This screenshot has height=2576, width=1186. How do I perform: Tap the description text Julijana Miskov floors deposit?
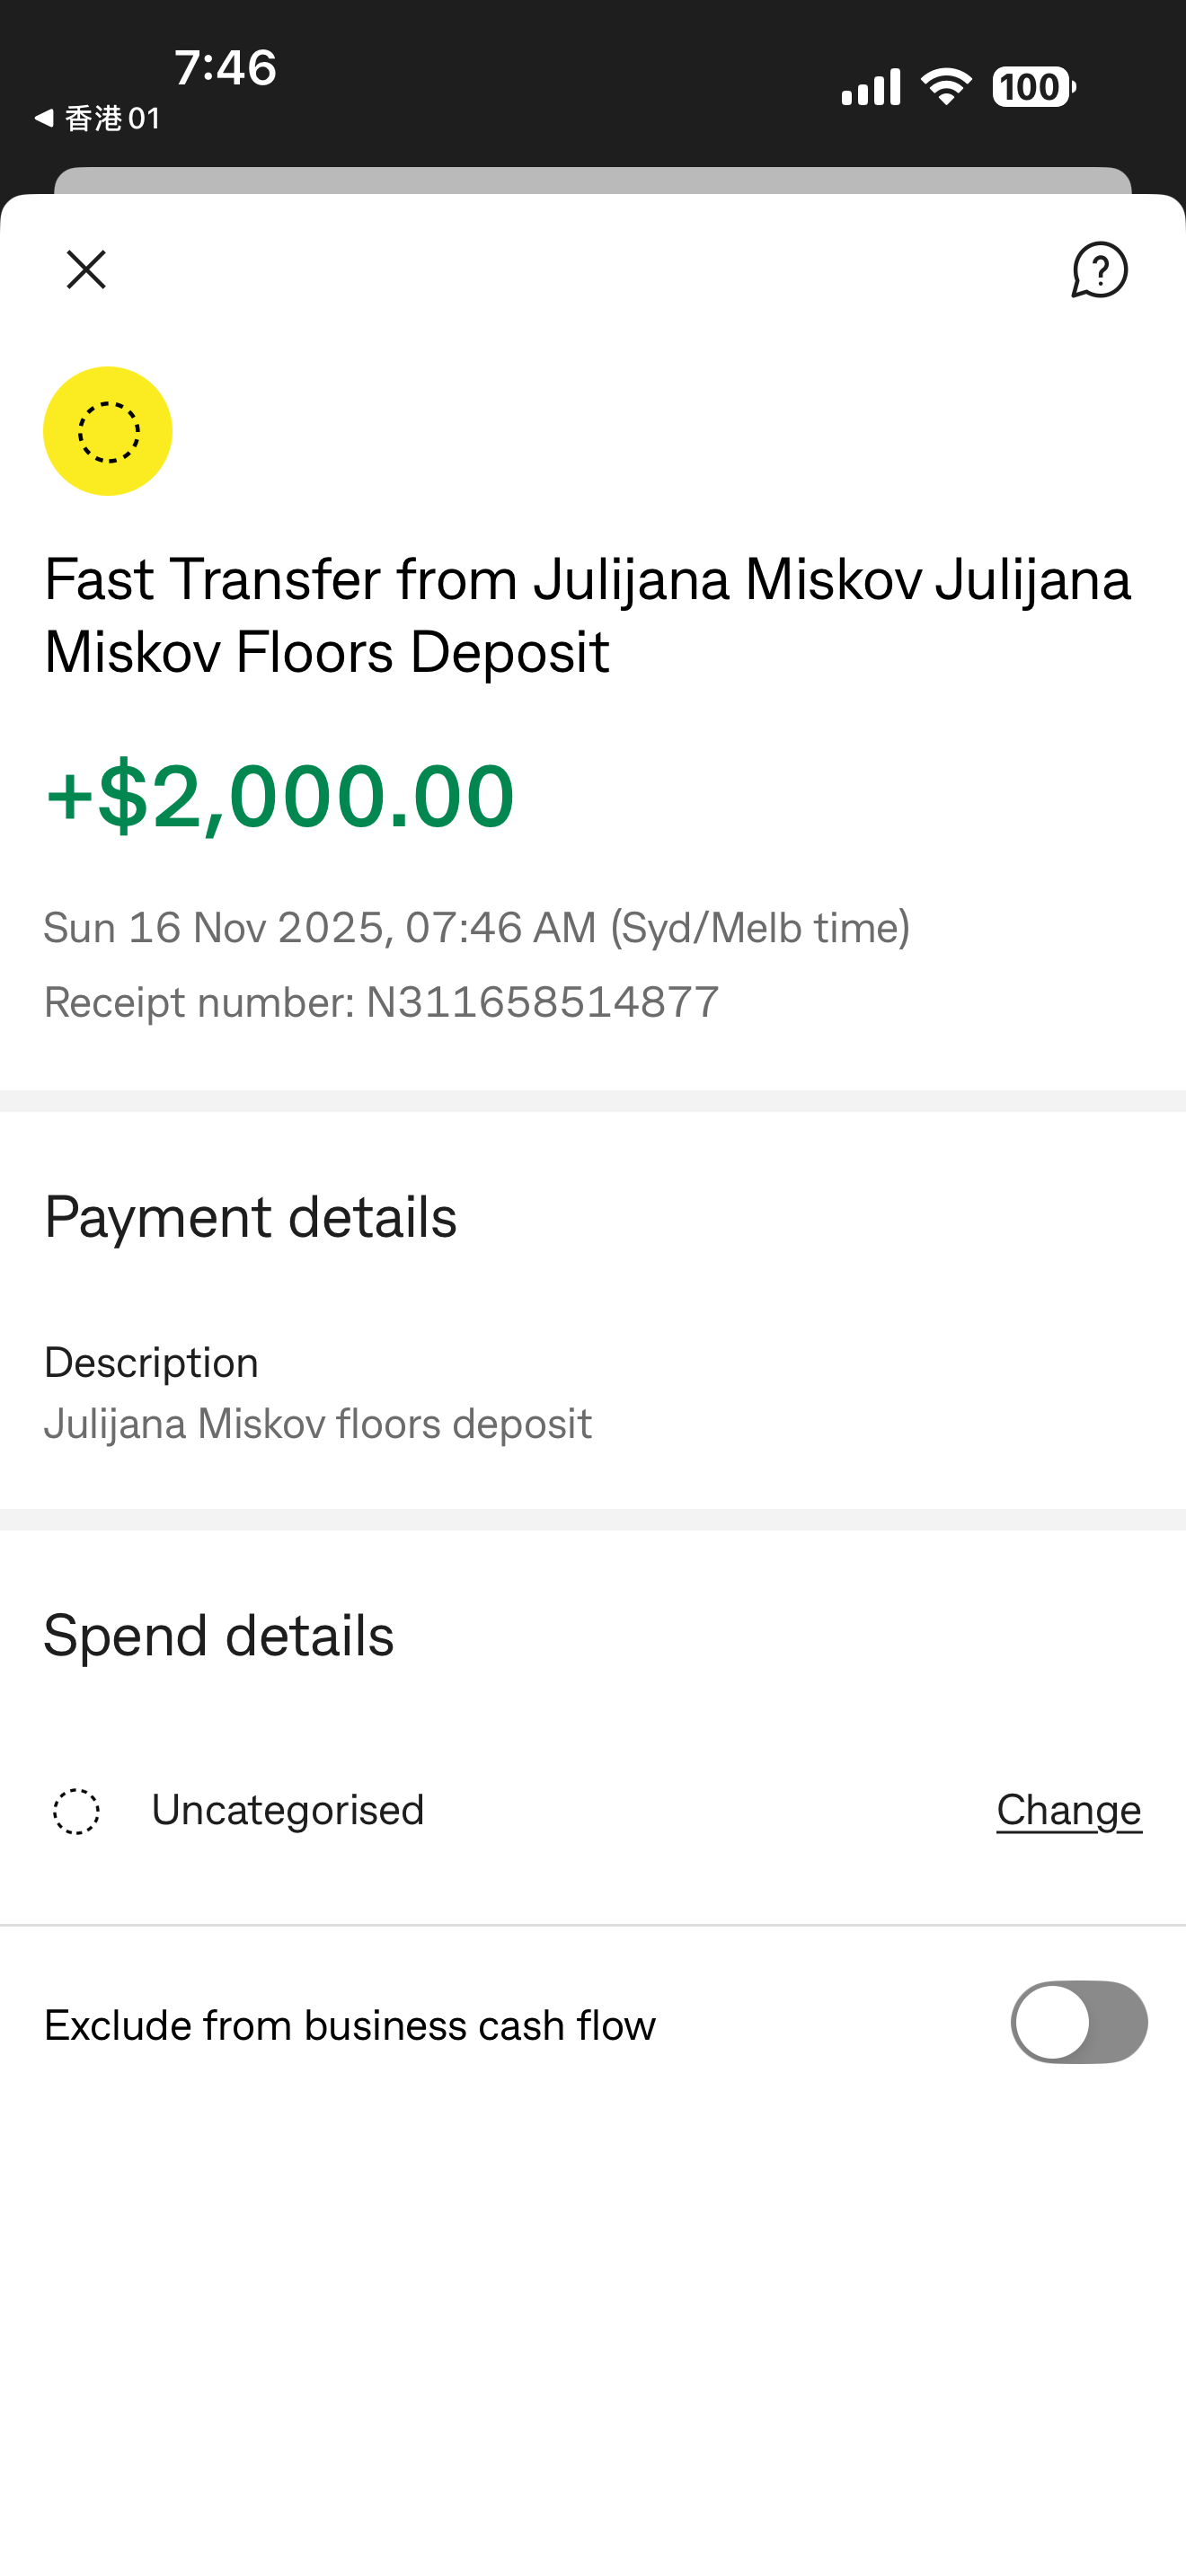tap(318, 1423)
